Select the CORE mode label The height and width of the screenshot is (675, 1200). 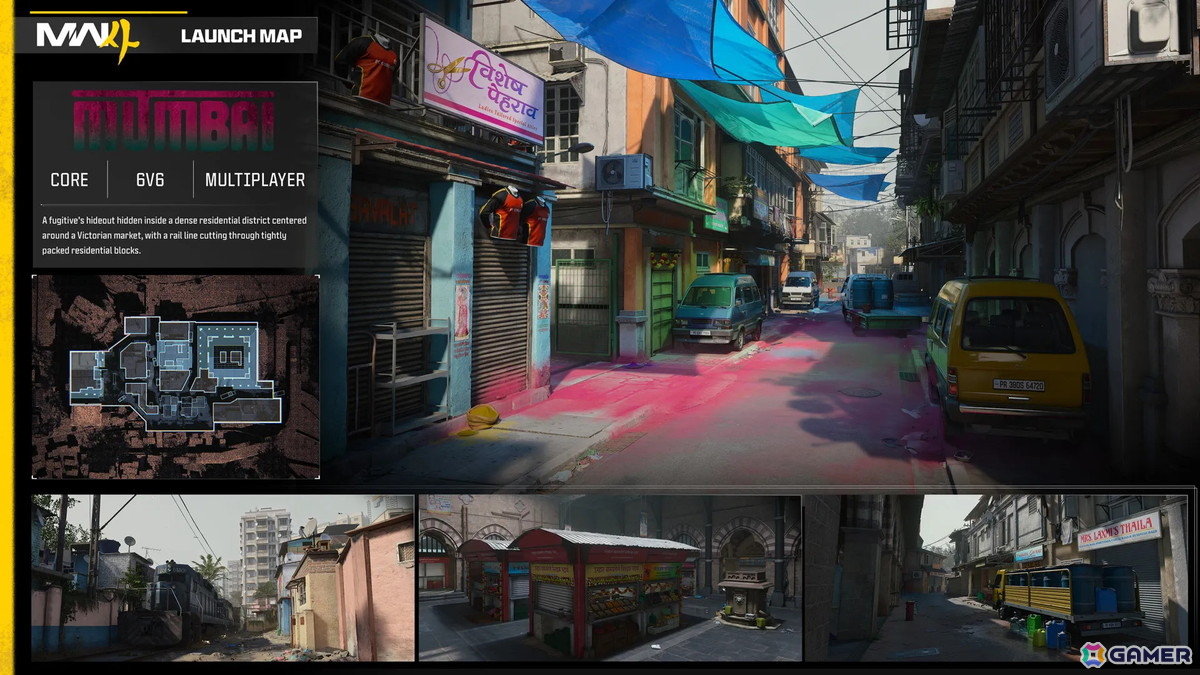pyautogui.click(x=70, y=180)
